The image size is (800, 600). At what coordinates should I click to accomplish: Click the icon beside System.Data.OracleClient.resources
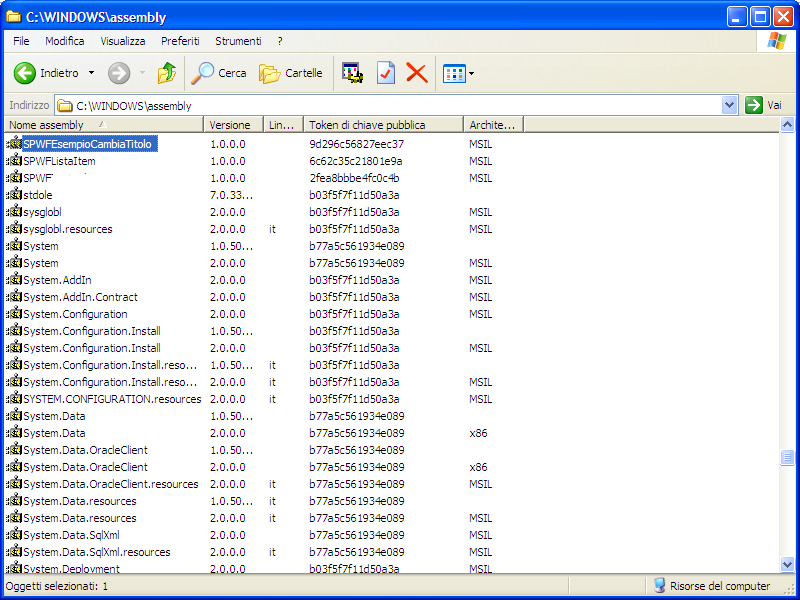coord(14,484)
